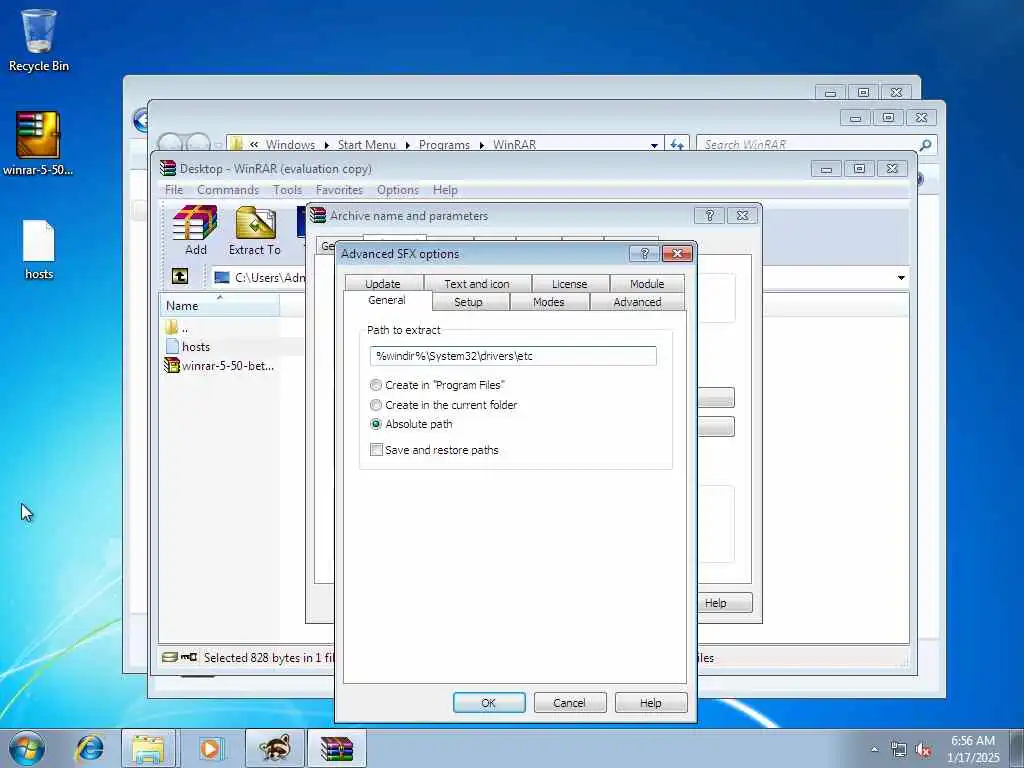Click the muted volume tray icon

pos(923,750)
